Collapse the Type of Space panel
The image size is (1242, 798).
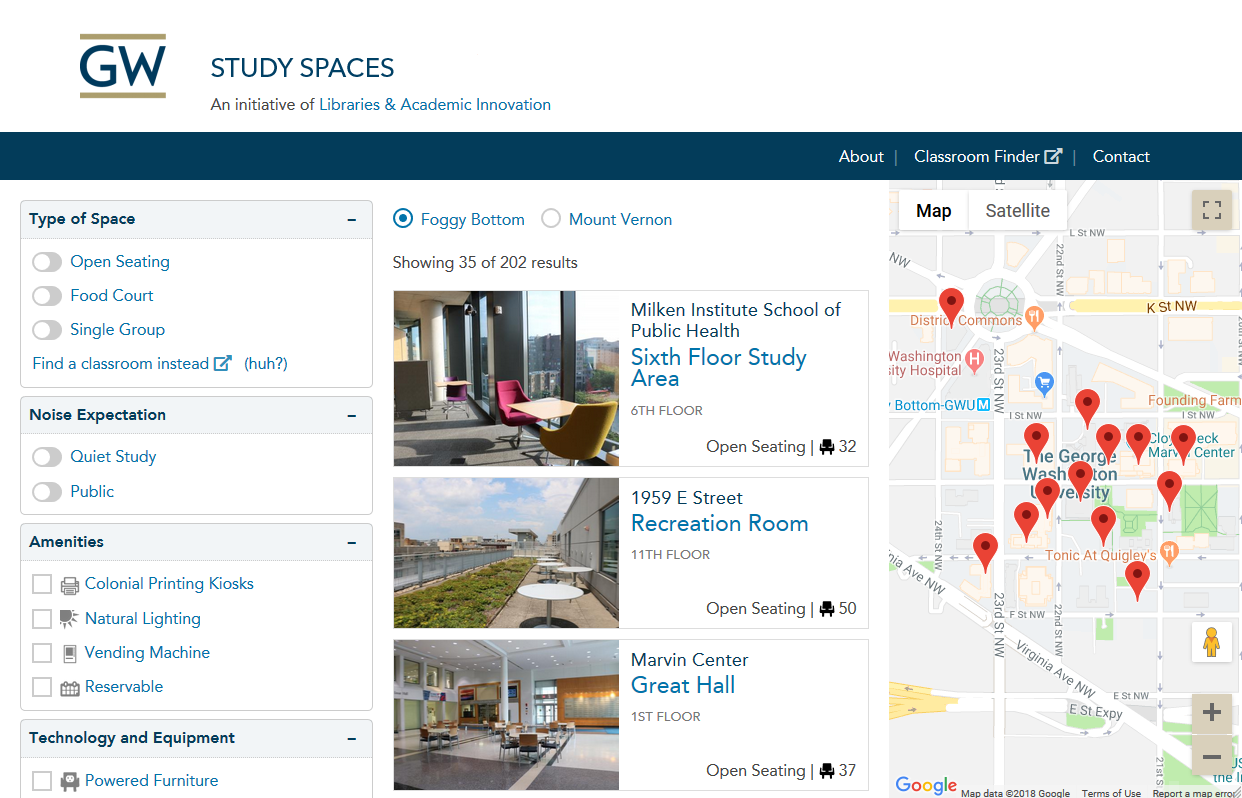352,219
